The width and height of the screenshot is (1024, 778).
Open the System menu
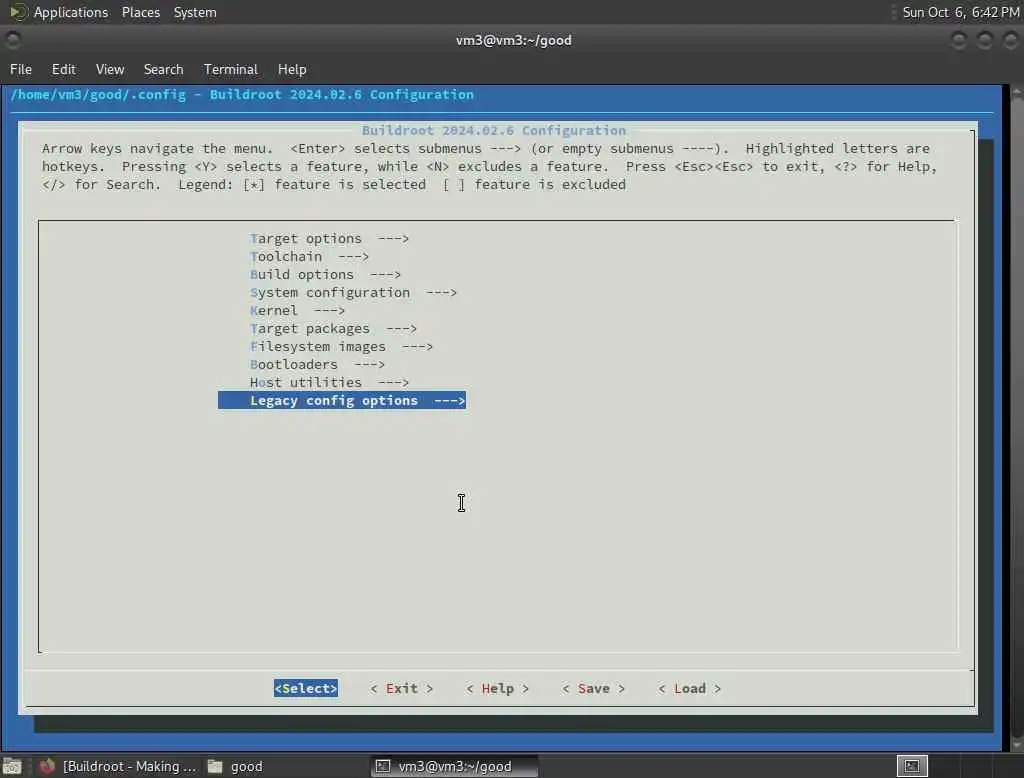click(x=195, y=12)
